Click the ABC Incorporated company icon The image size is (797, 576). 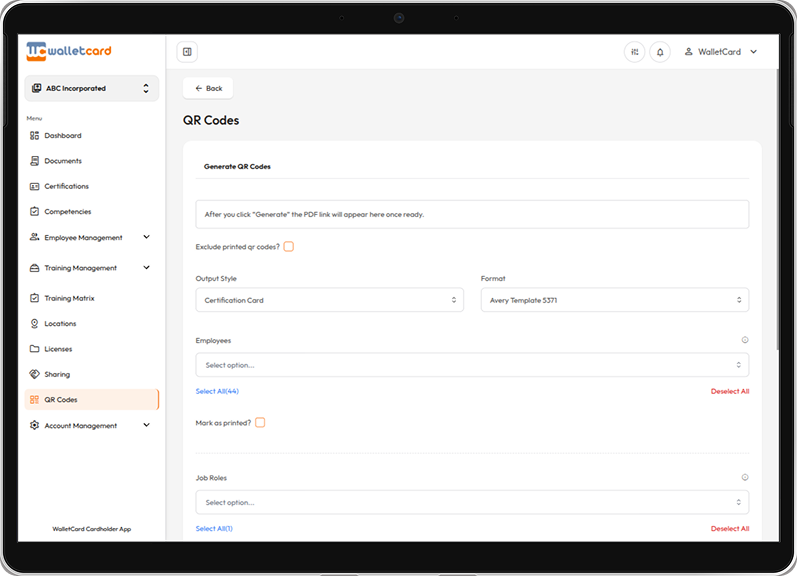point(37,88)
